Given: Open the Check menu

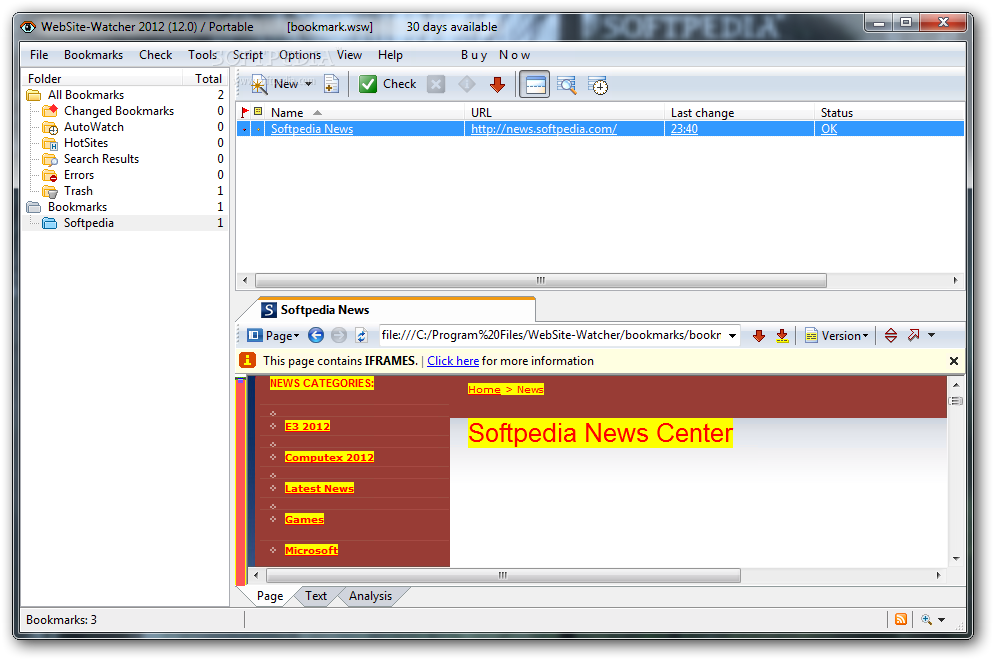Looking at the screenshot, I should (155, 55).
